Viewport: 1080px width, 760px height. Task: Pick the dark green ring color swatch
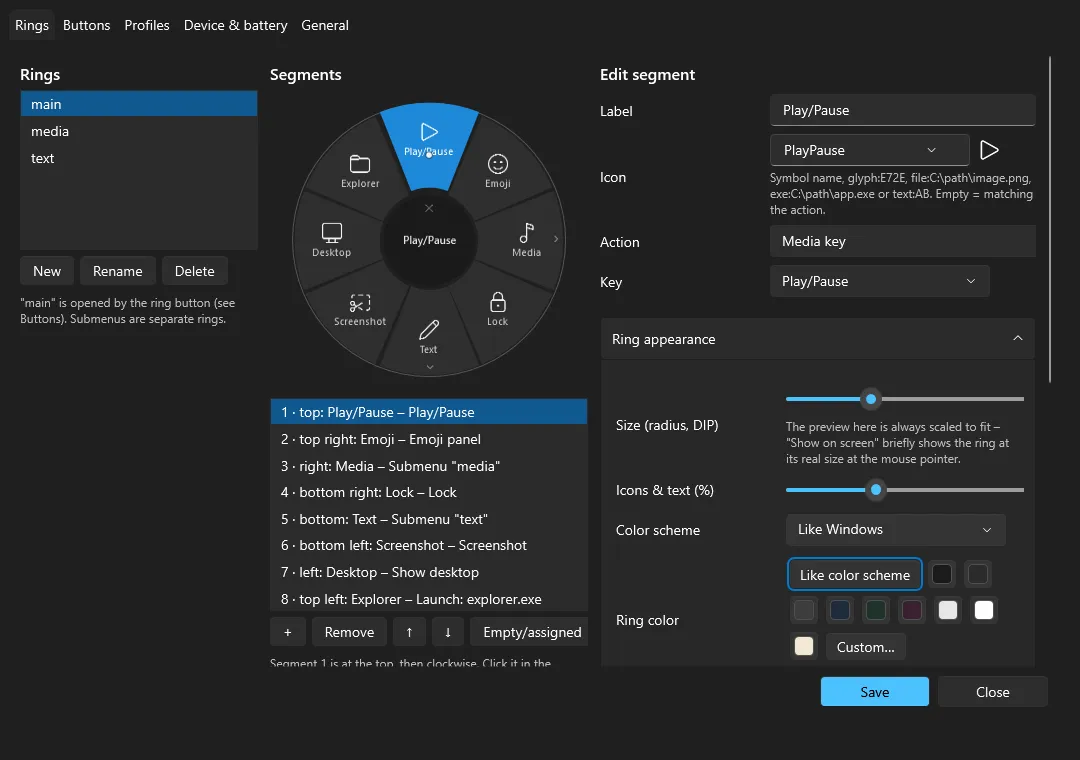[875, 610]
